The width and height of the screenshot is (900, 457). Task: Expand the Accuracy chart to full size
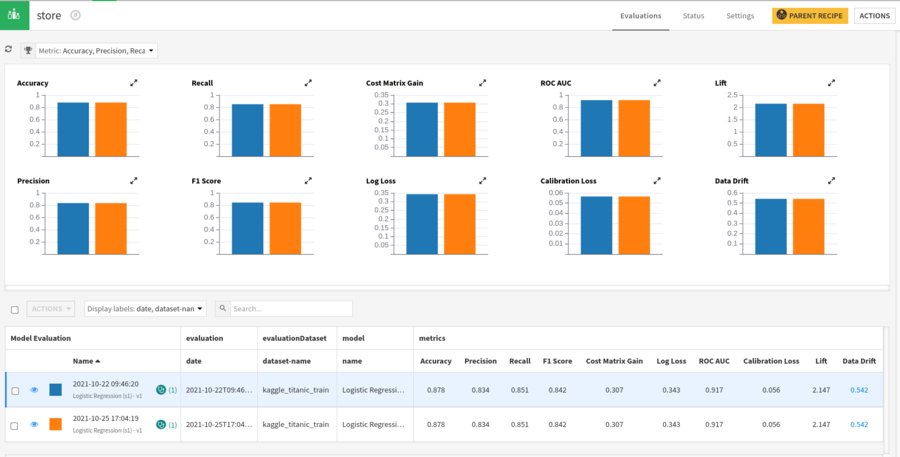click(x=134, y=83)
